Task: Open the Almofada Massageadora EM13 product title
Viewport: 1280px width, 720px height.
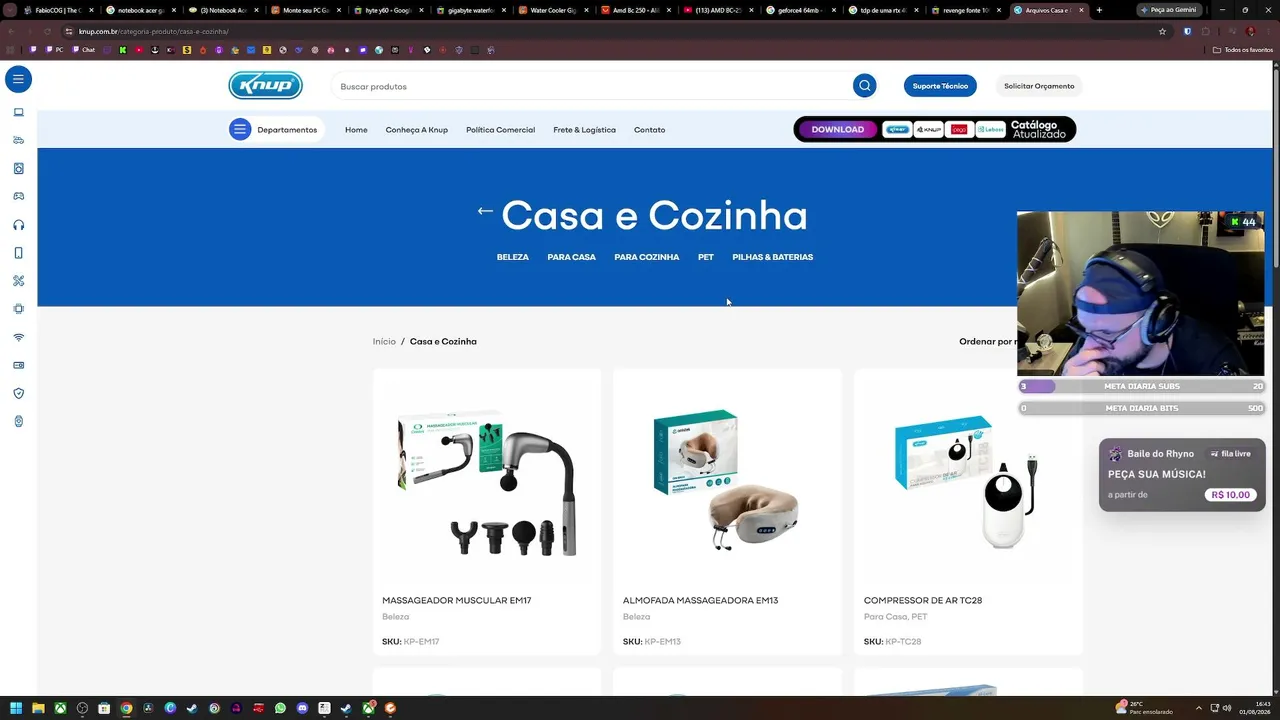Action: (700, 600)
